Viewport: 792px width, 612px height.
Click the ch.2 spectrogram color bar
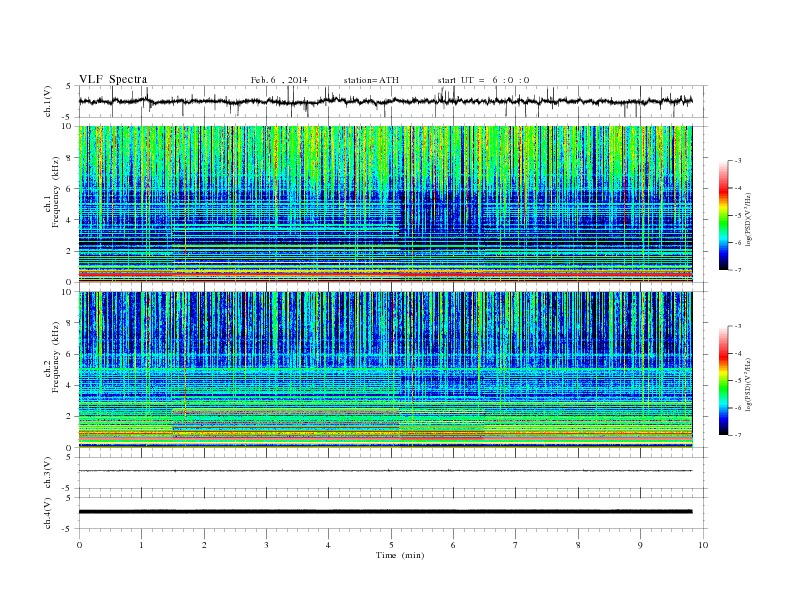pyautogui.click(x=724, y=380)
